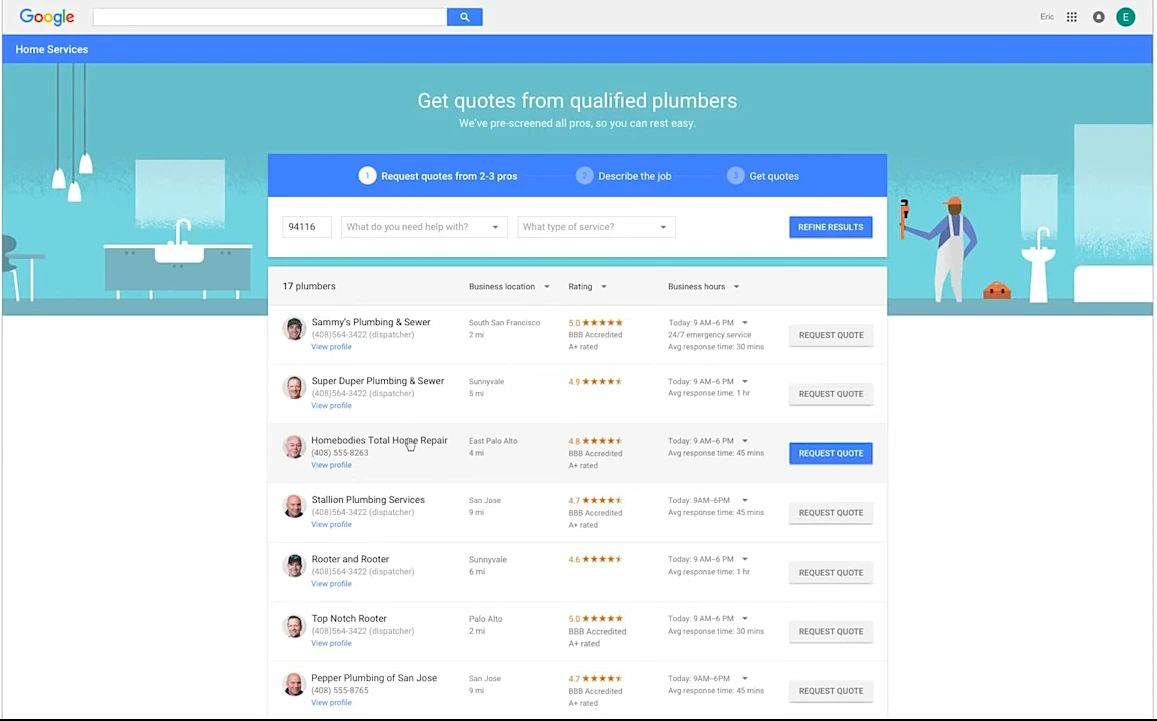The image size is (1157, 721).
Task: Click Sammy's Plumbing & Sewer profile photo
Action: [294, 328]
